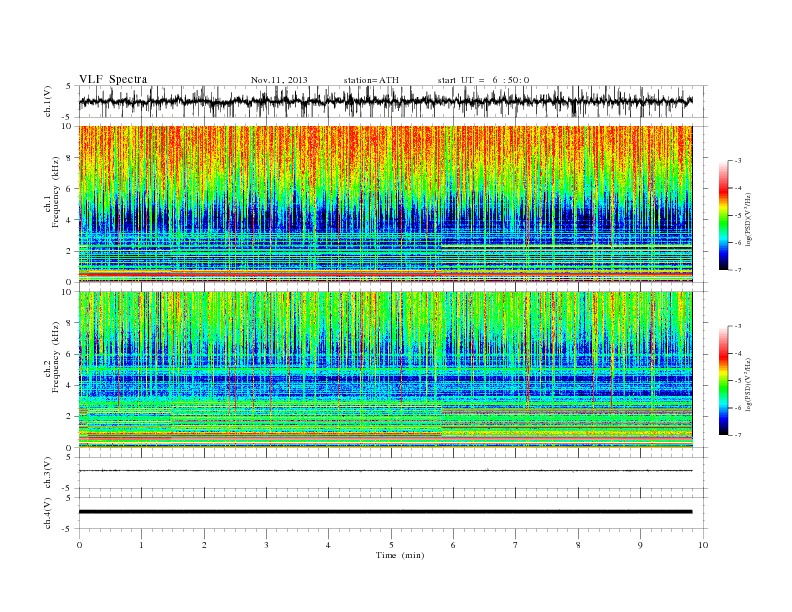Click the lower PSD color scale bar
Image resolution: width=792 pixels, height=612 pixels.
(723, 380)
